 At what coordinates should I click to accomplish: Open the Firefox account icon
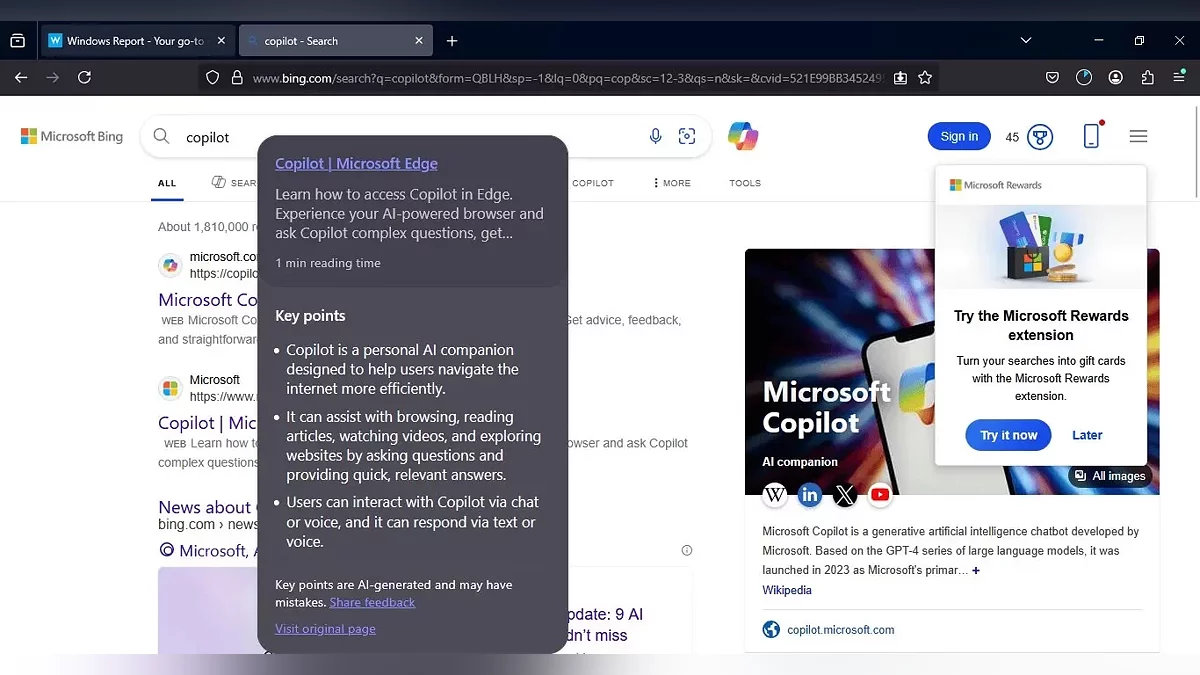pyautogui.click(x=1116, y=77)
